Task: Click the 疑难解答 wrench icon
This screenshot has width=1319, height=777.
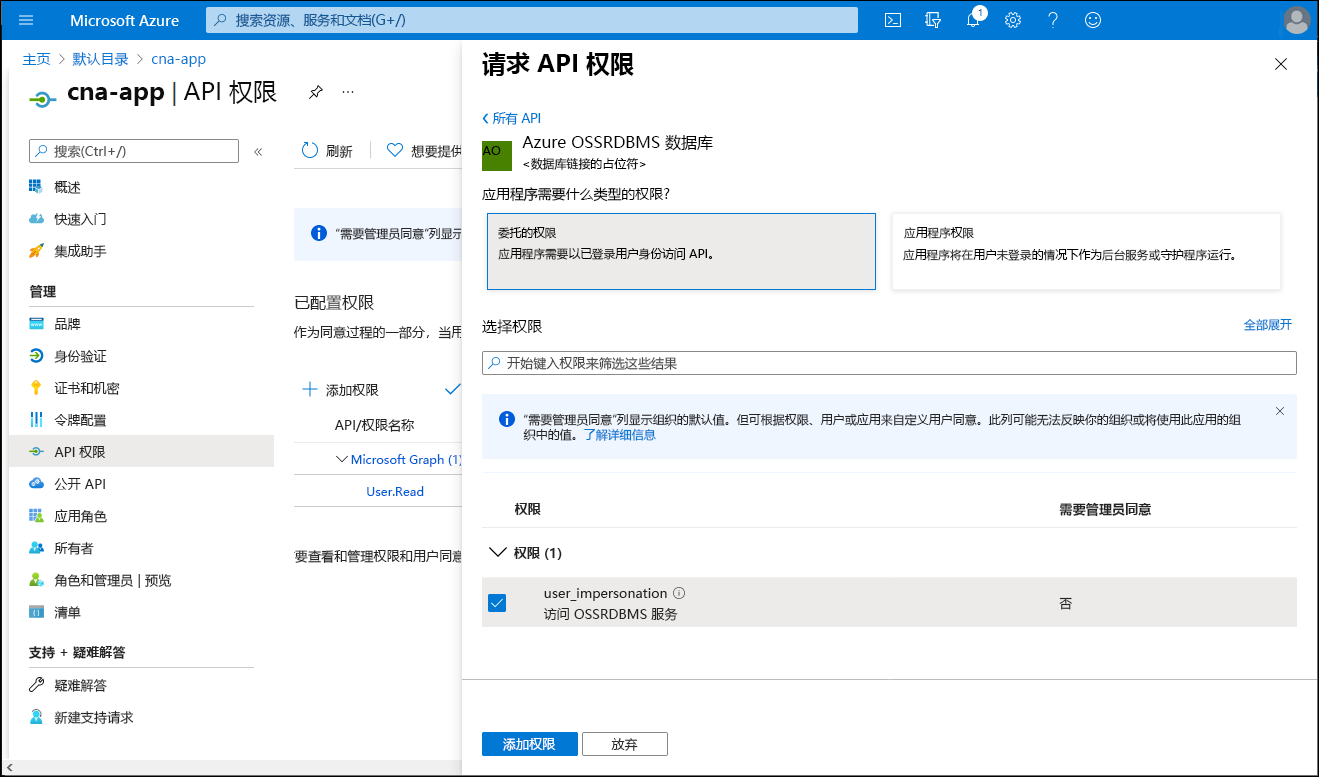Action: pyautogui.click(x=36, y=685)
